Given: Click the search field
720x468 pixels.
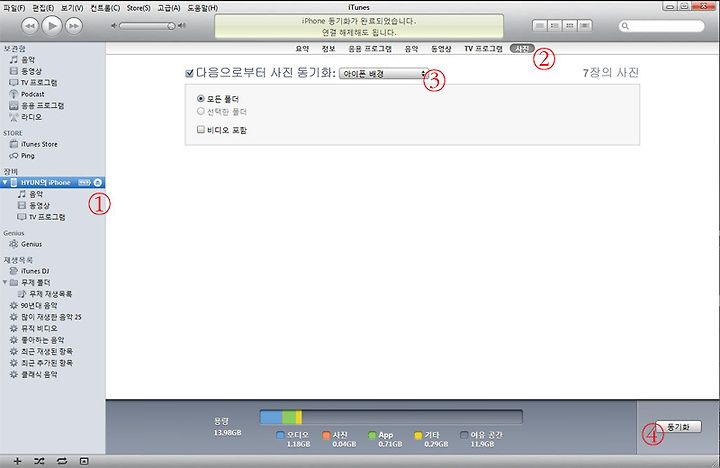Looking at the screenshot, I should 661,26.
